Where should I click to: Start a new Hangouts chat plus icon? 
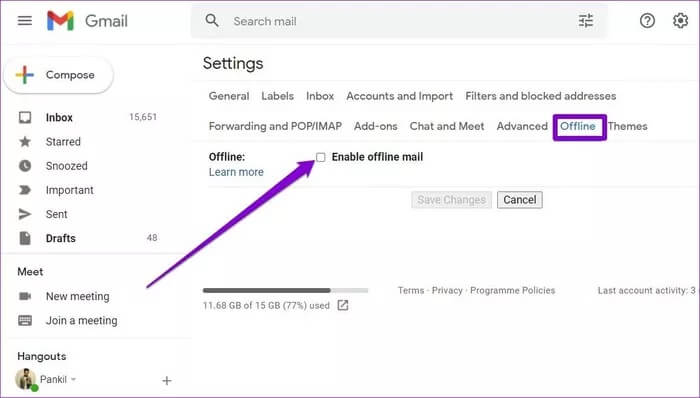[x=167, y=381]
